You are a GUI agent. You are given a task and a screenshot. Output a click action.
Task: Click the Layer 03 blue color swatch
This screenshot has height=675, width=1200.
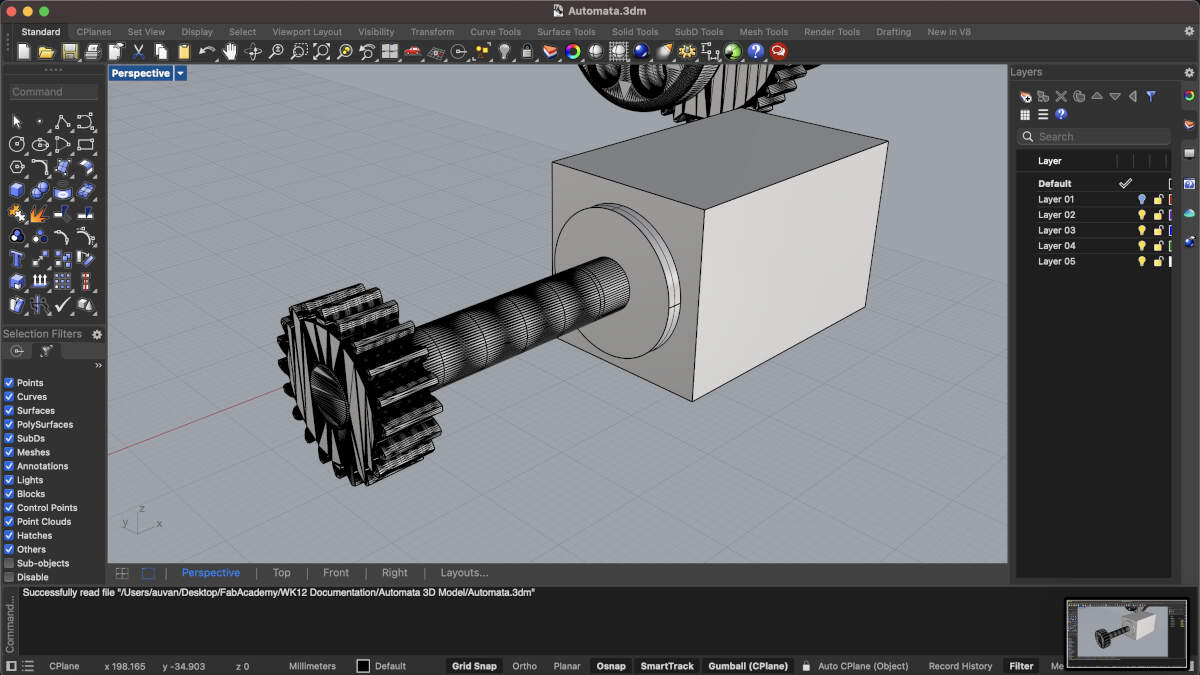click(1170, 230)
